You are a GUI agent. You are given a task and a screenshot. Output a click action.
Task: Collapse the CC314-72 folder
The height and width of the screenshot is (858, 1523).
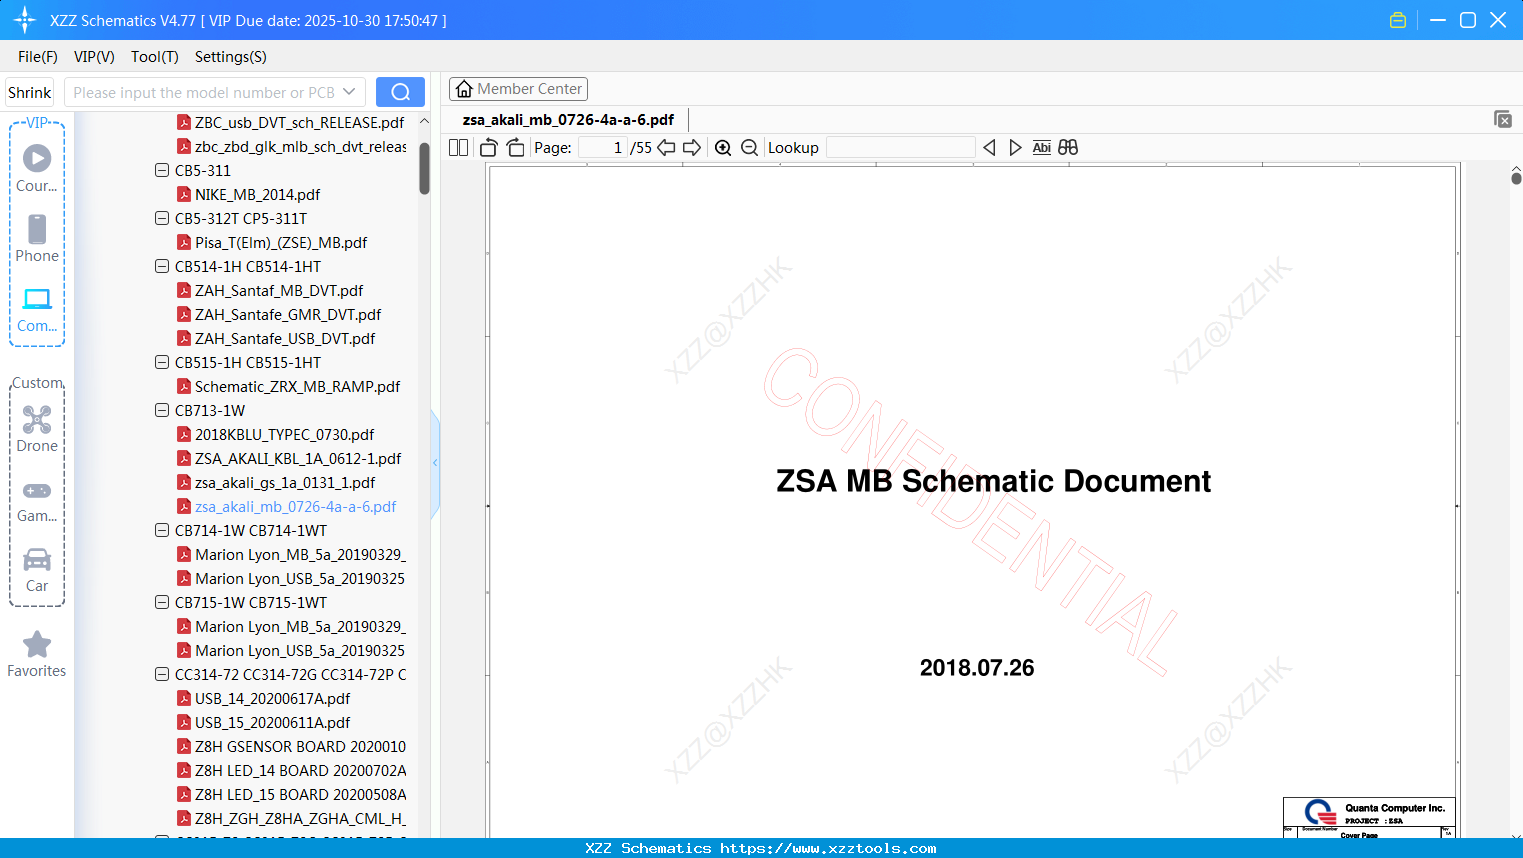162,674
